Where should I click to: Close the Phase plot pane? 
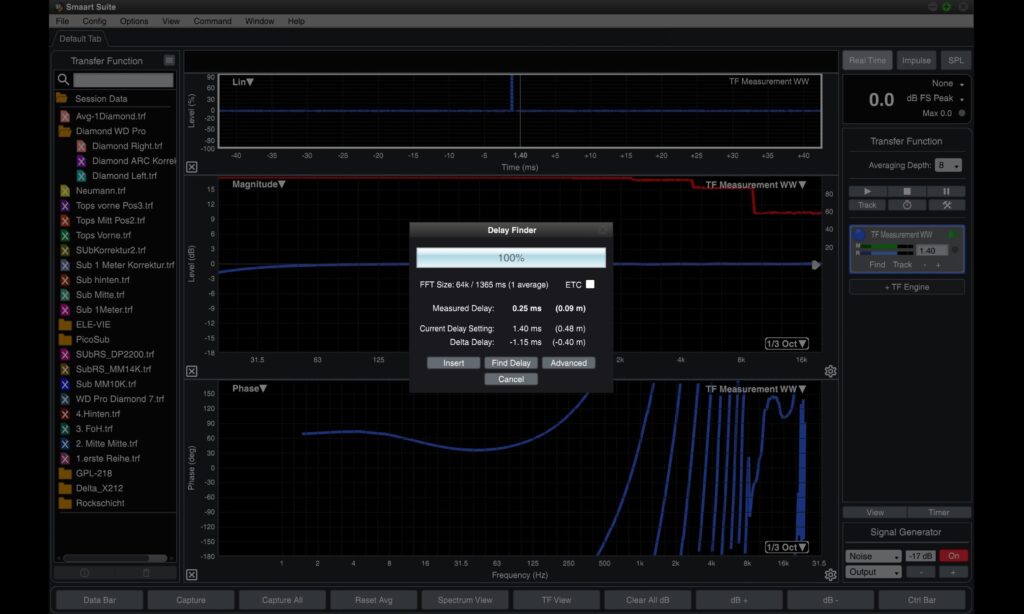pyautogui.click(x=191, y=575)
